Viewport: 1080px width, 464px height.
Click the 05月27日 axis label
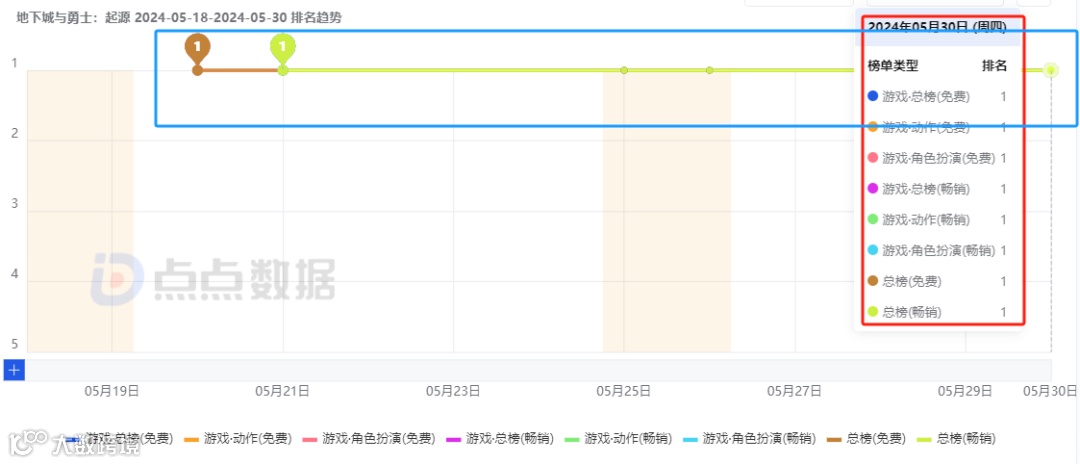click(795, 391)
